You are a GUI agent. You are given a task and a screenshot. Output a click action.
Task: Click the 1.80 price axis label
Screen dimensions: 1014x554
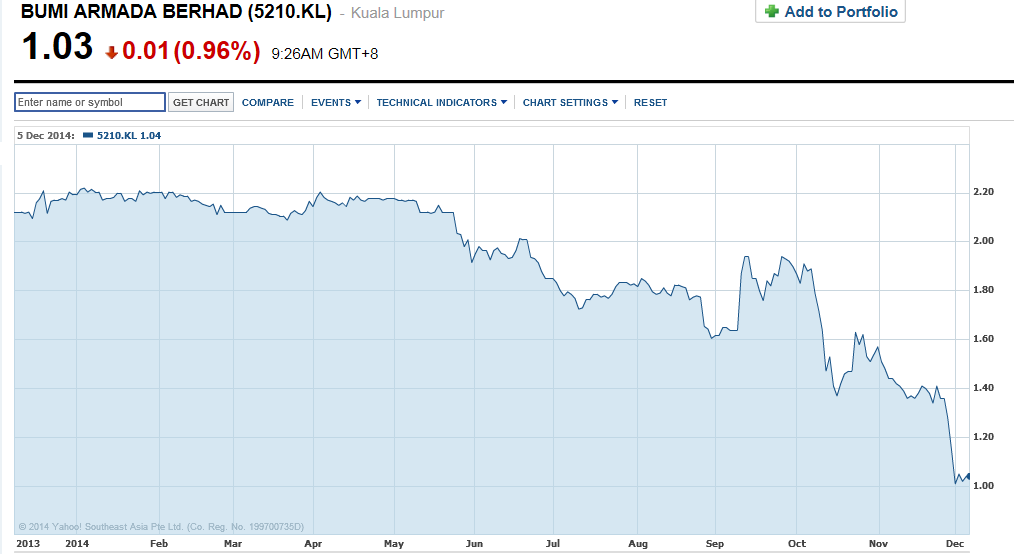pos(983,290)
